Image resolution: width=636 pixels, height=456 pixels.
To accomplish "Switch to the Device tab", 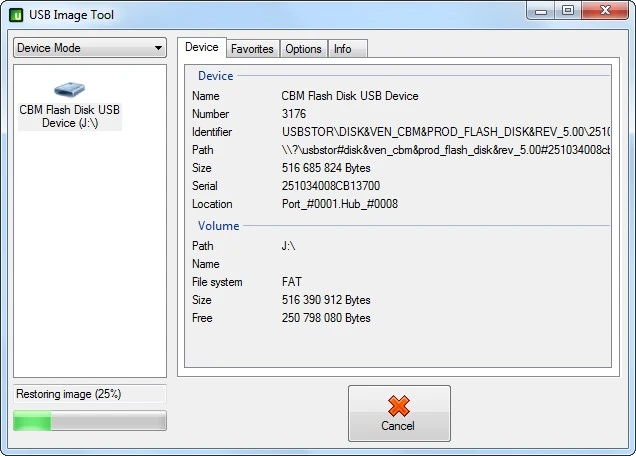I will point(202,47).
